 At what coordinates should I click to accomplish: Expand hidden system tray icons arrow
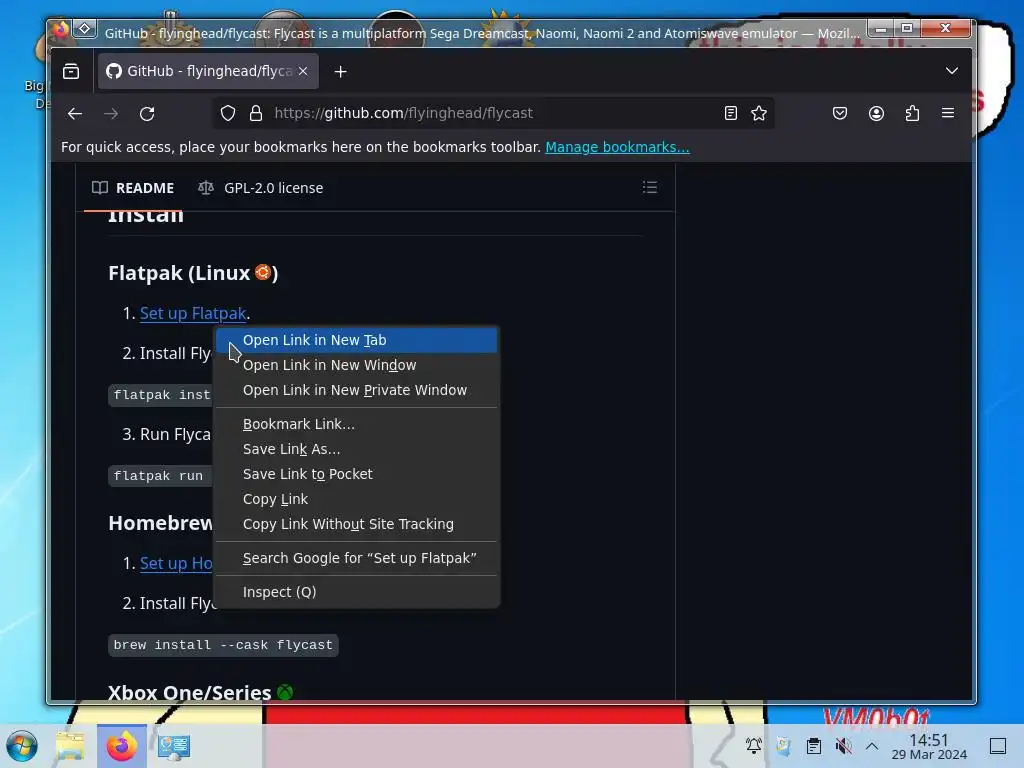[x=872, y=746]
